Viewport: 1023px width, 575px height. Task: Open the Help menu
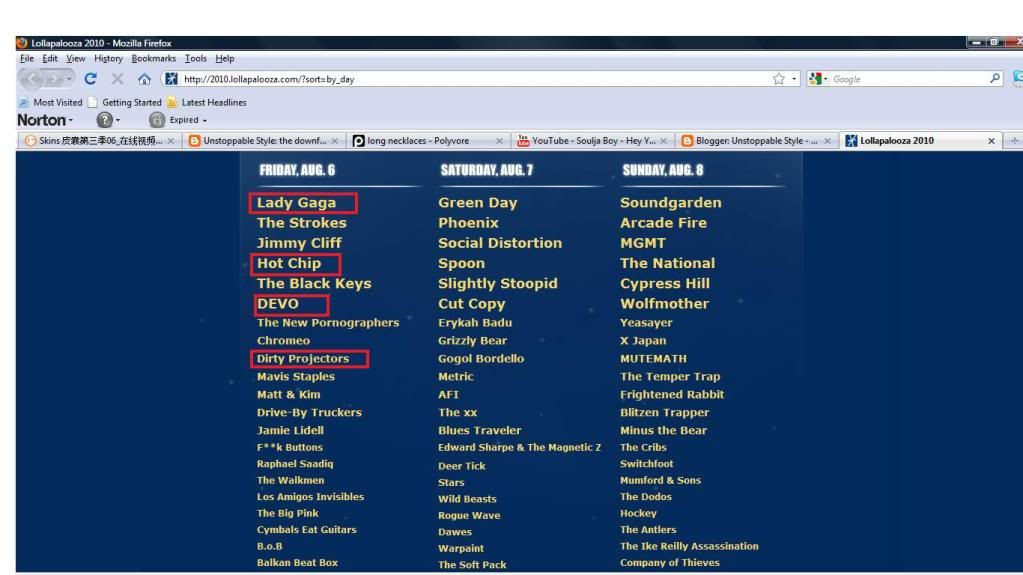point(224,59)
